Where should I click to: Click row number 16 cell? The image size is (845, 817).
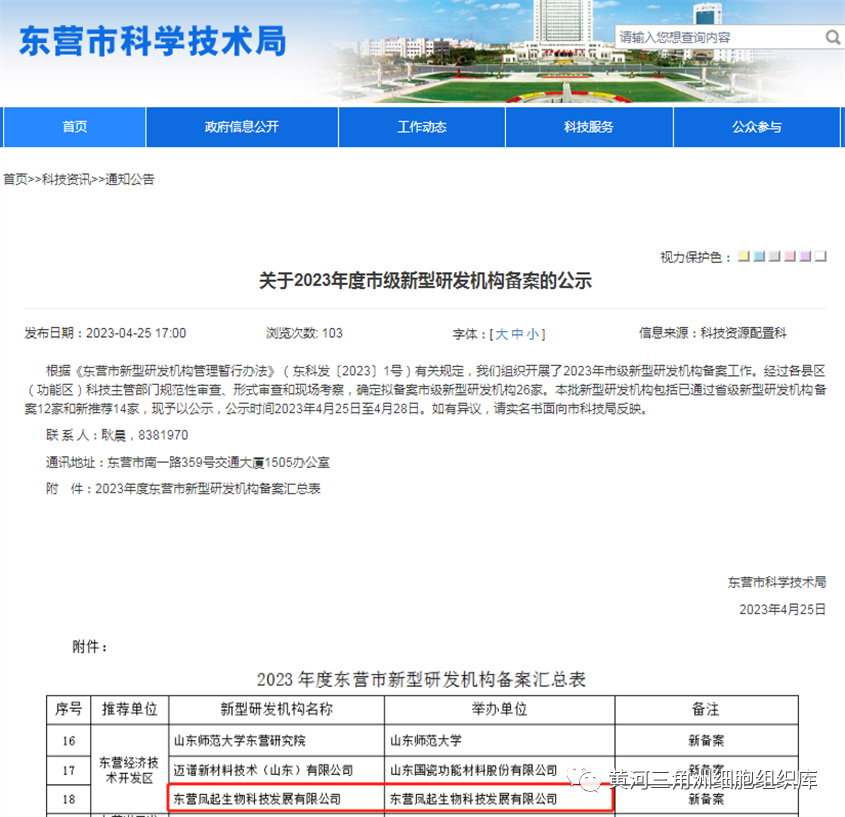(68, 741)
